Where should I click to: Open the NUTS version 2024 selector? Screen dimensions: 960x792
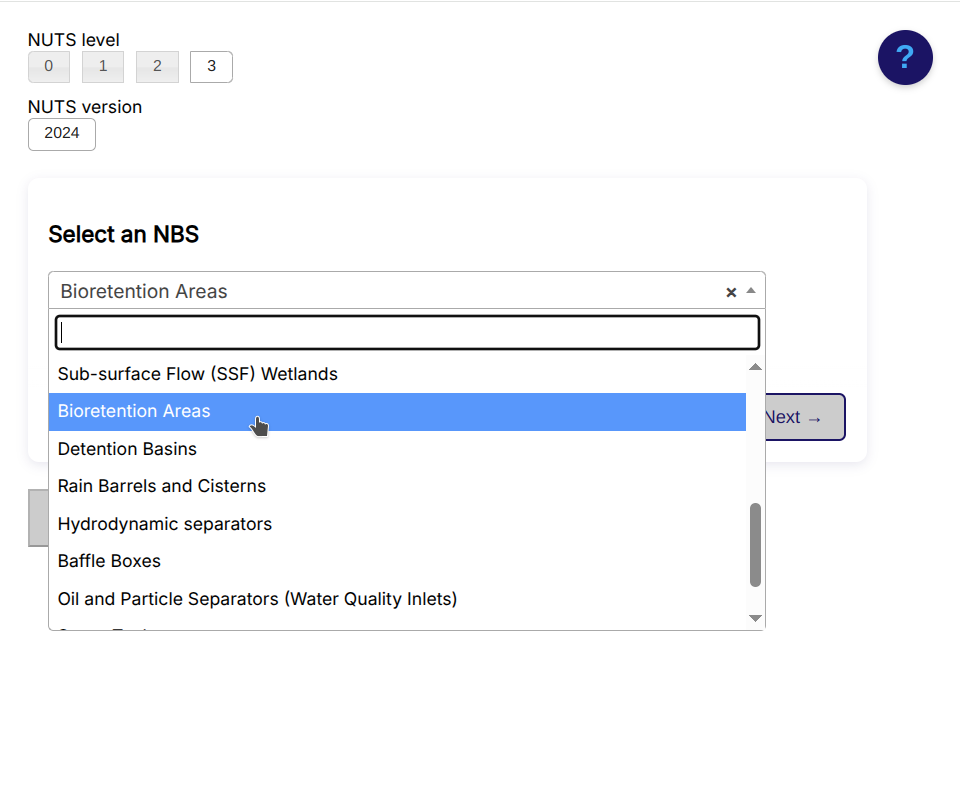[x=61, y=133]
